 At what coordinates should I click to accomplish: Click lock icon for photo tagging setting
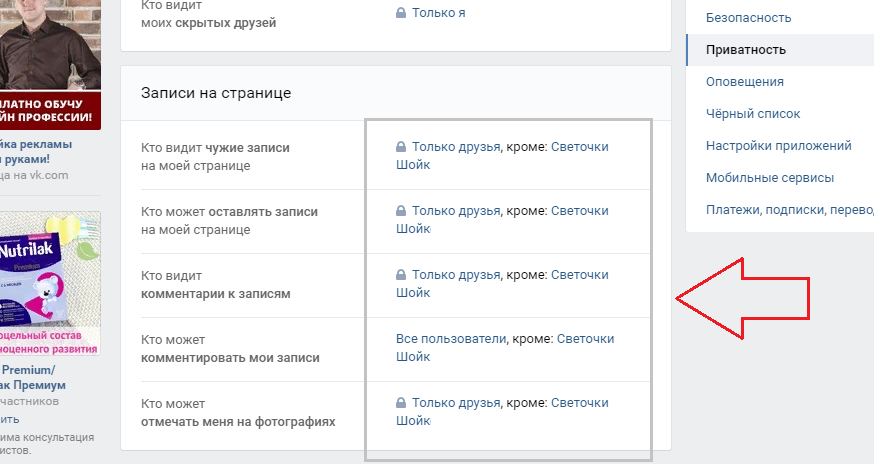coord(401,403)
